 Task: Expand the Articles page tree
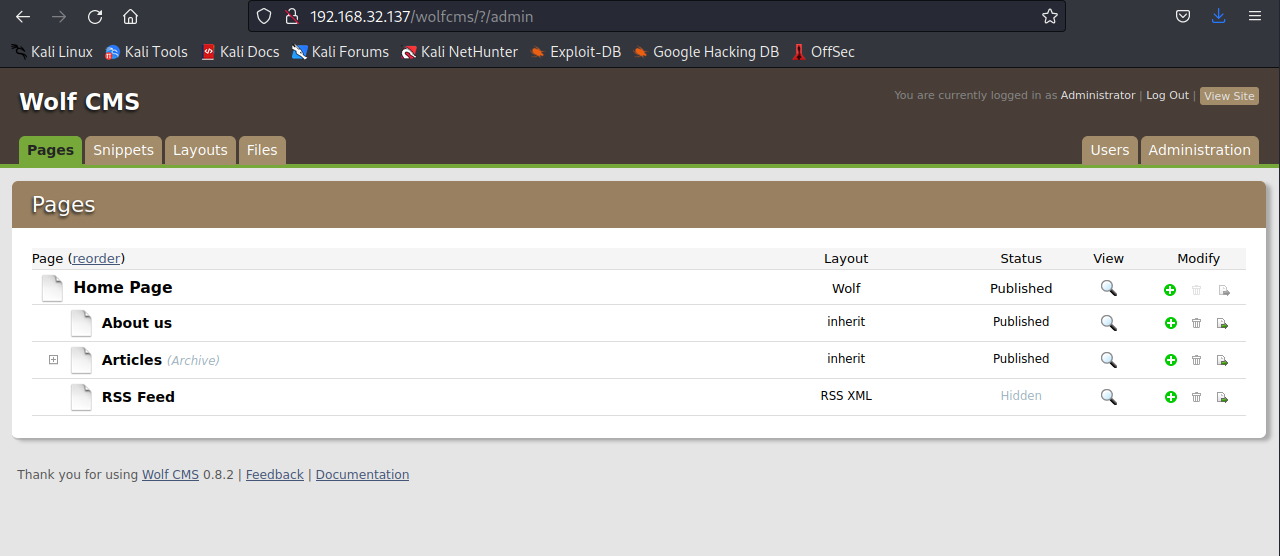(53, 360)
